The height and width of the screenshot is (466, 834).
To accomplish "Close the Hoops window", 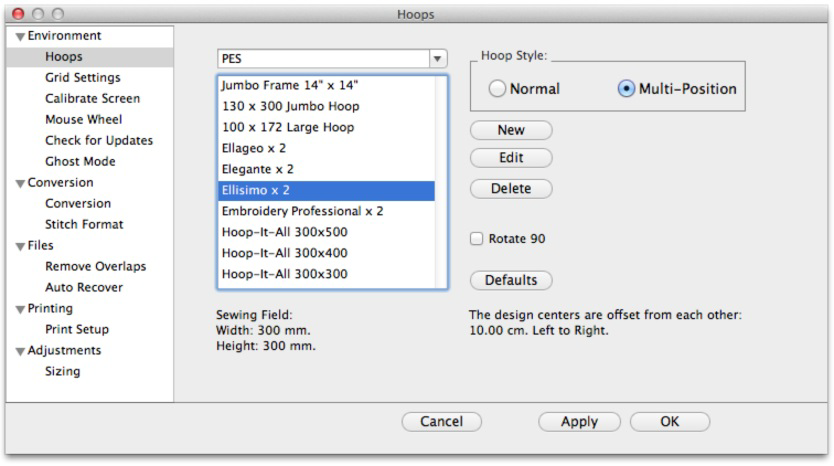I will [x=18, y=13].
